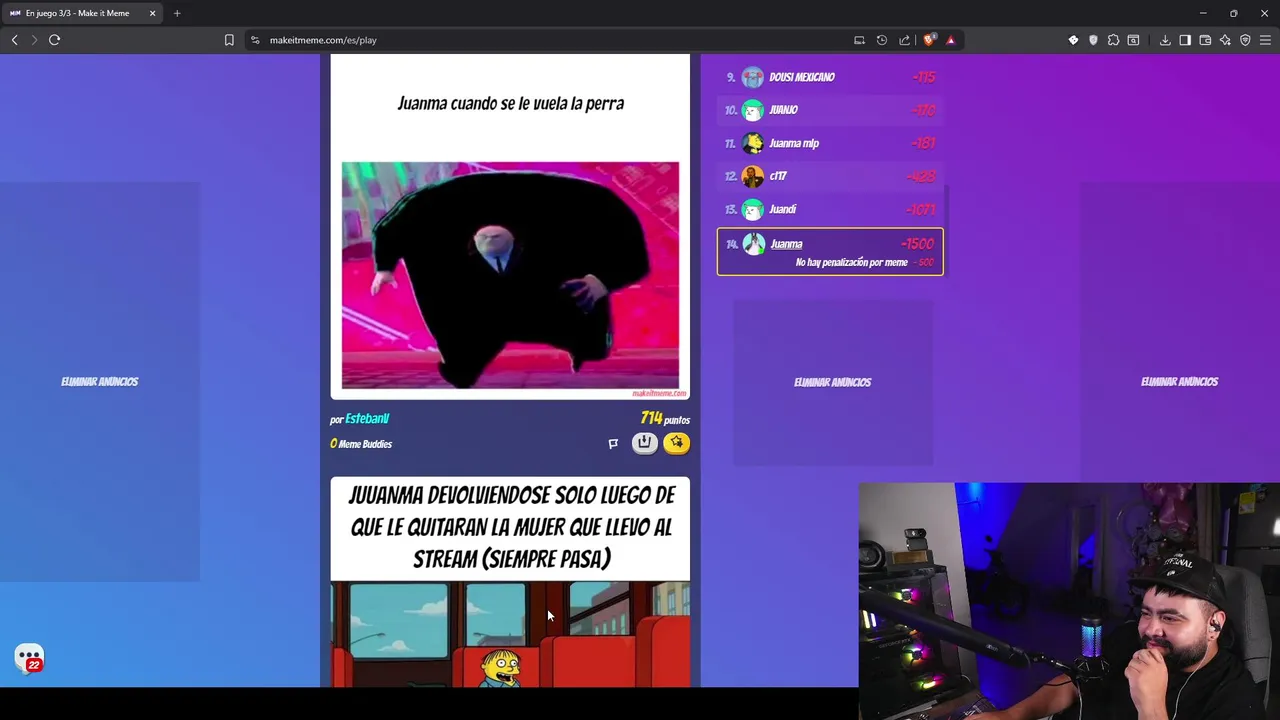Open the tab search toolbar icon

point(1133,40)
